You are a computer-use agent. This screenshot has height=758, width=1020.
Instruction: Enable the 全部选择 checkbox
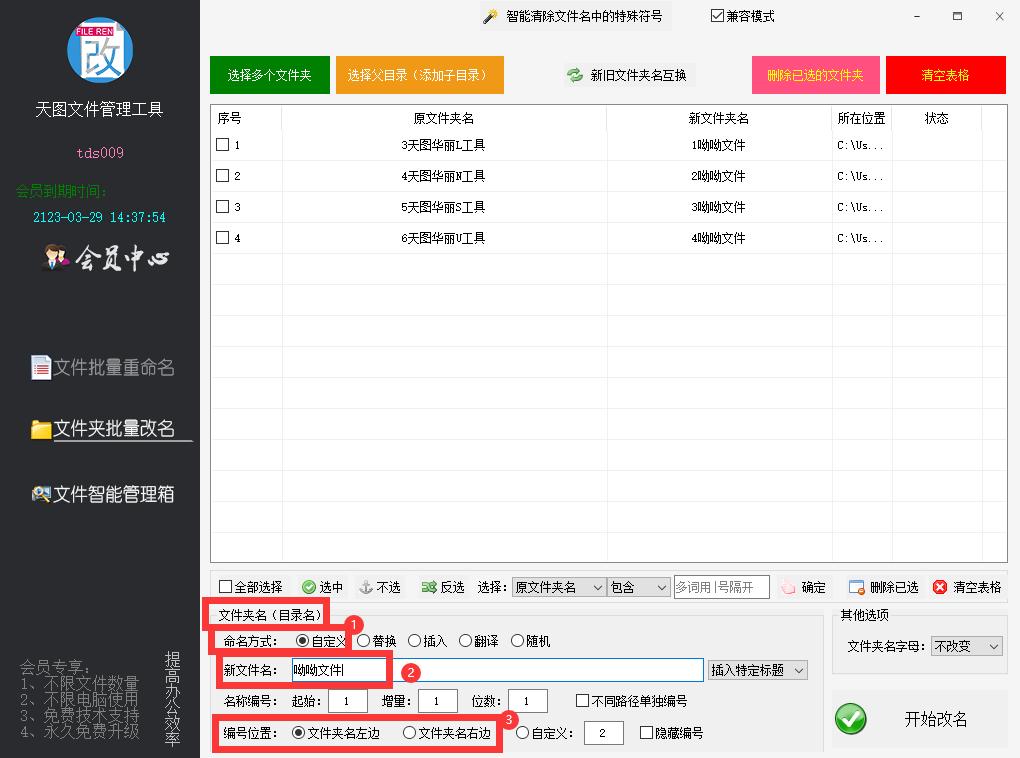click(x=225, y=587)
